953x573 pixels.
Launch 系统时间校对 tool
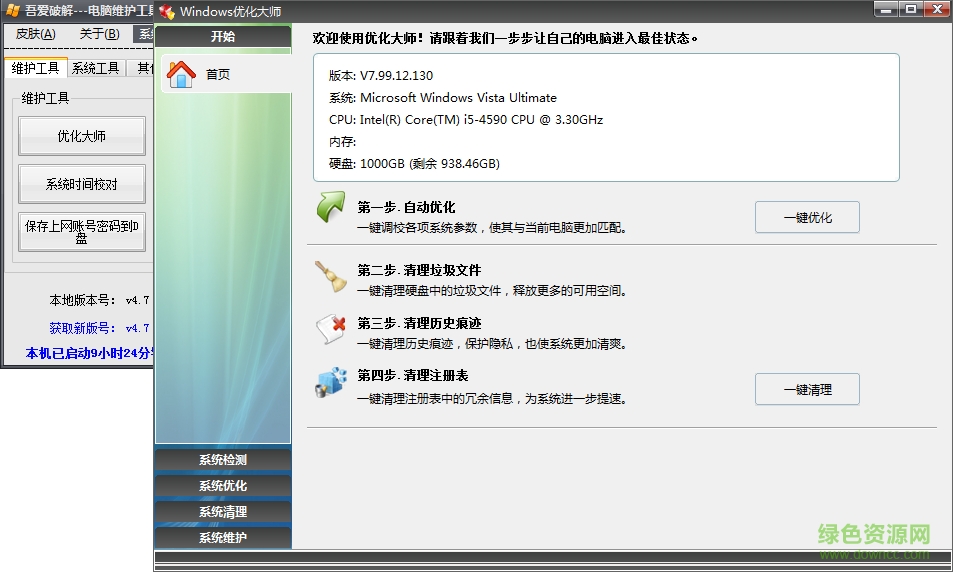pyautogui.click(x=81, y=185)
